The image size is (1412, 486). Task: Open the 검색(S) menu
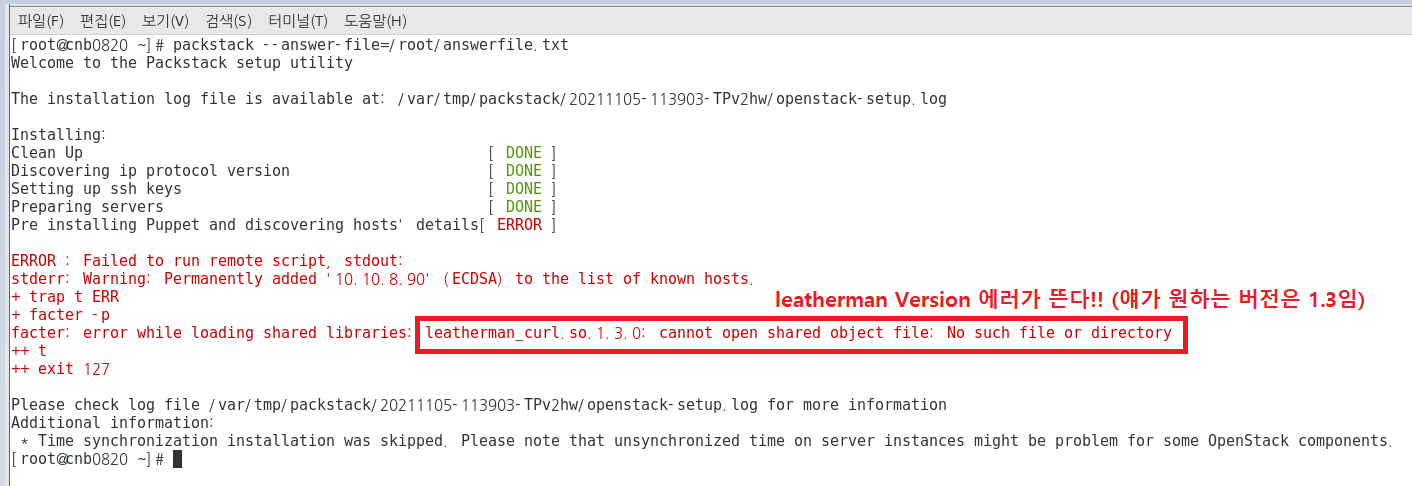[x=229, y=21]
